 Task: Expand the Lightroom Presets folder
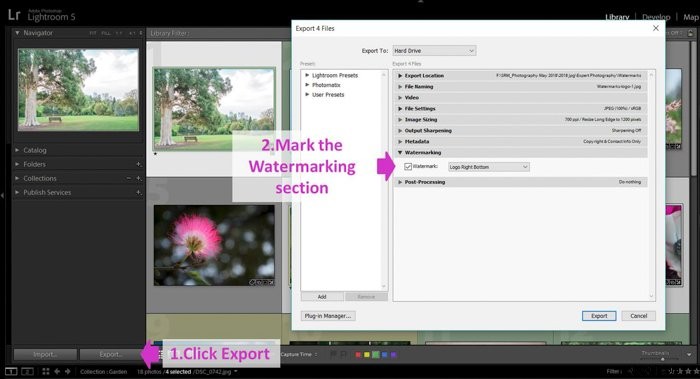(x=307, y=75)
